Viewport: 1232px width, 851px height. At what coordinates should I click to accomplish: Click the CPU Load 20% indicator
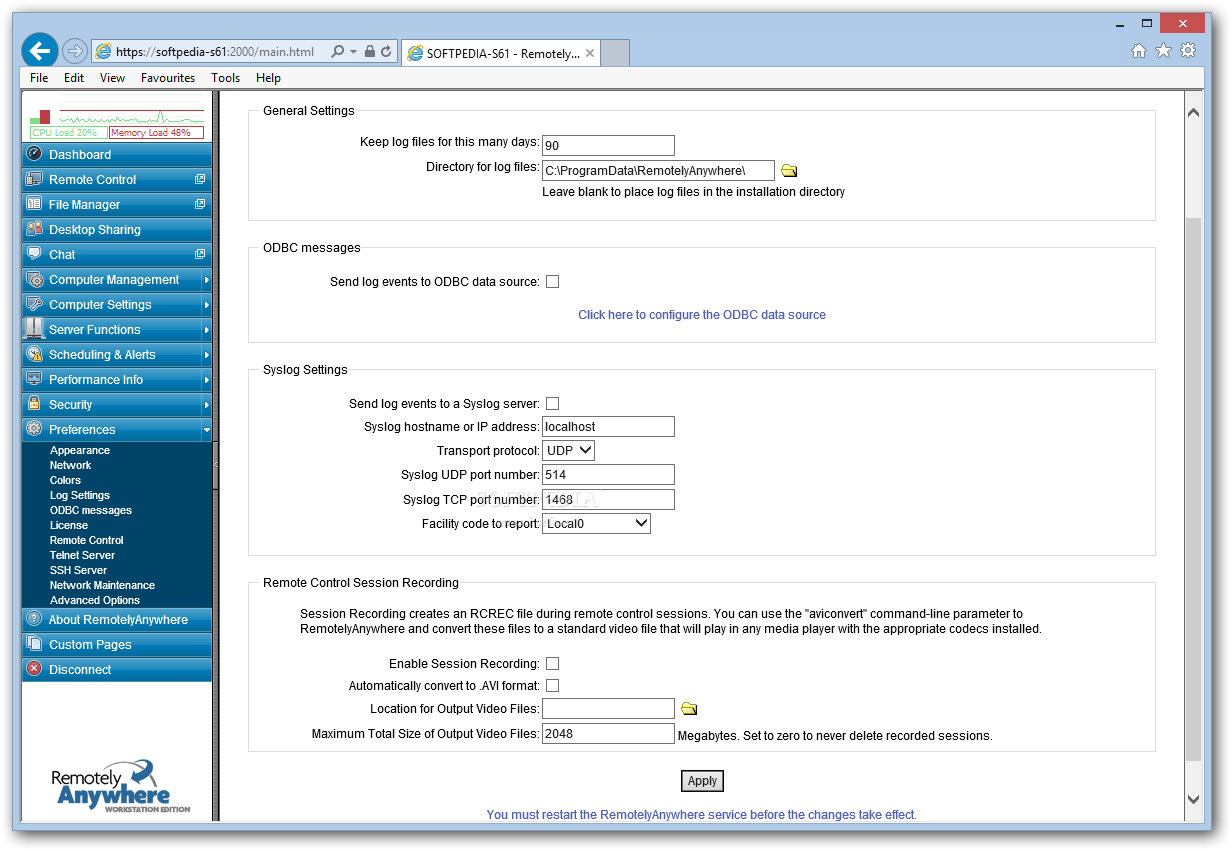click(69, 132)
